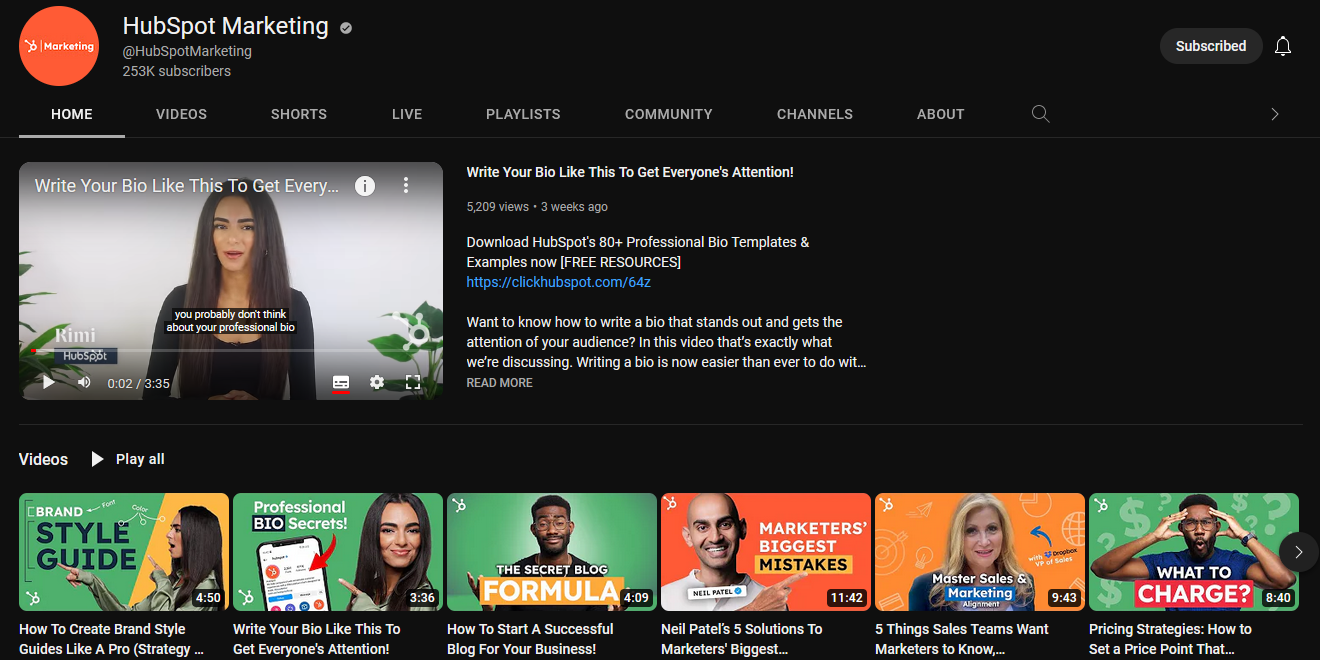
Task: Click 'How To Start A Successful Blog' title
Action: tap(530, 639)
